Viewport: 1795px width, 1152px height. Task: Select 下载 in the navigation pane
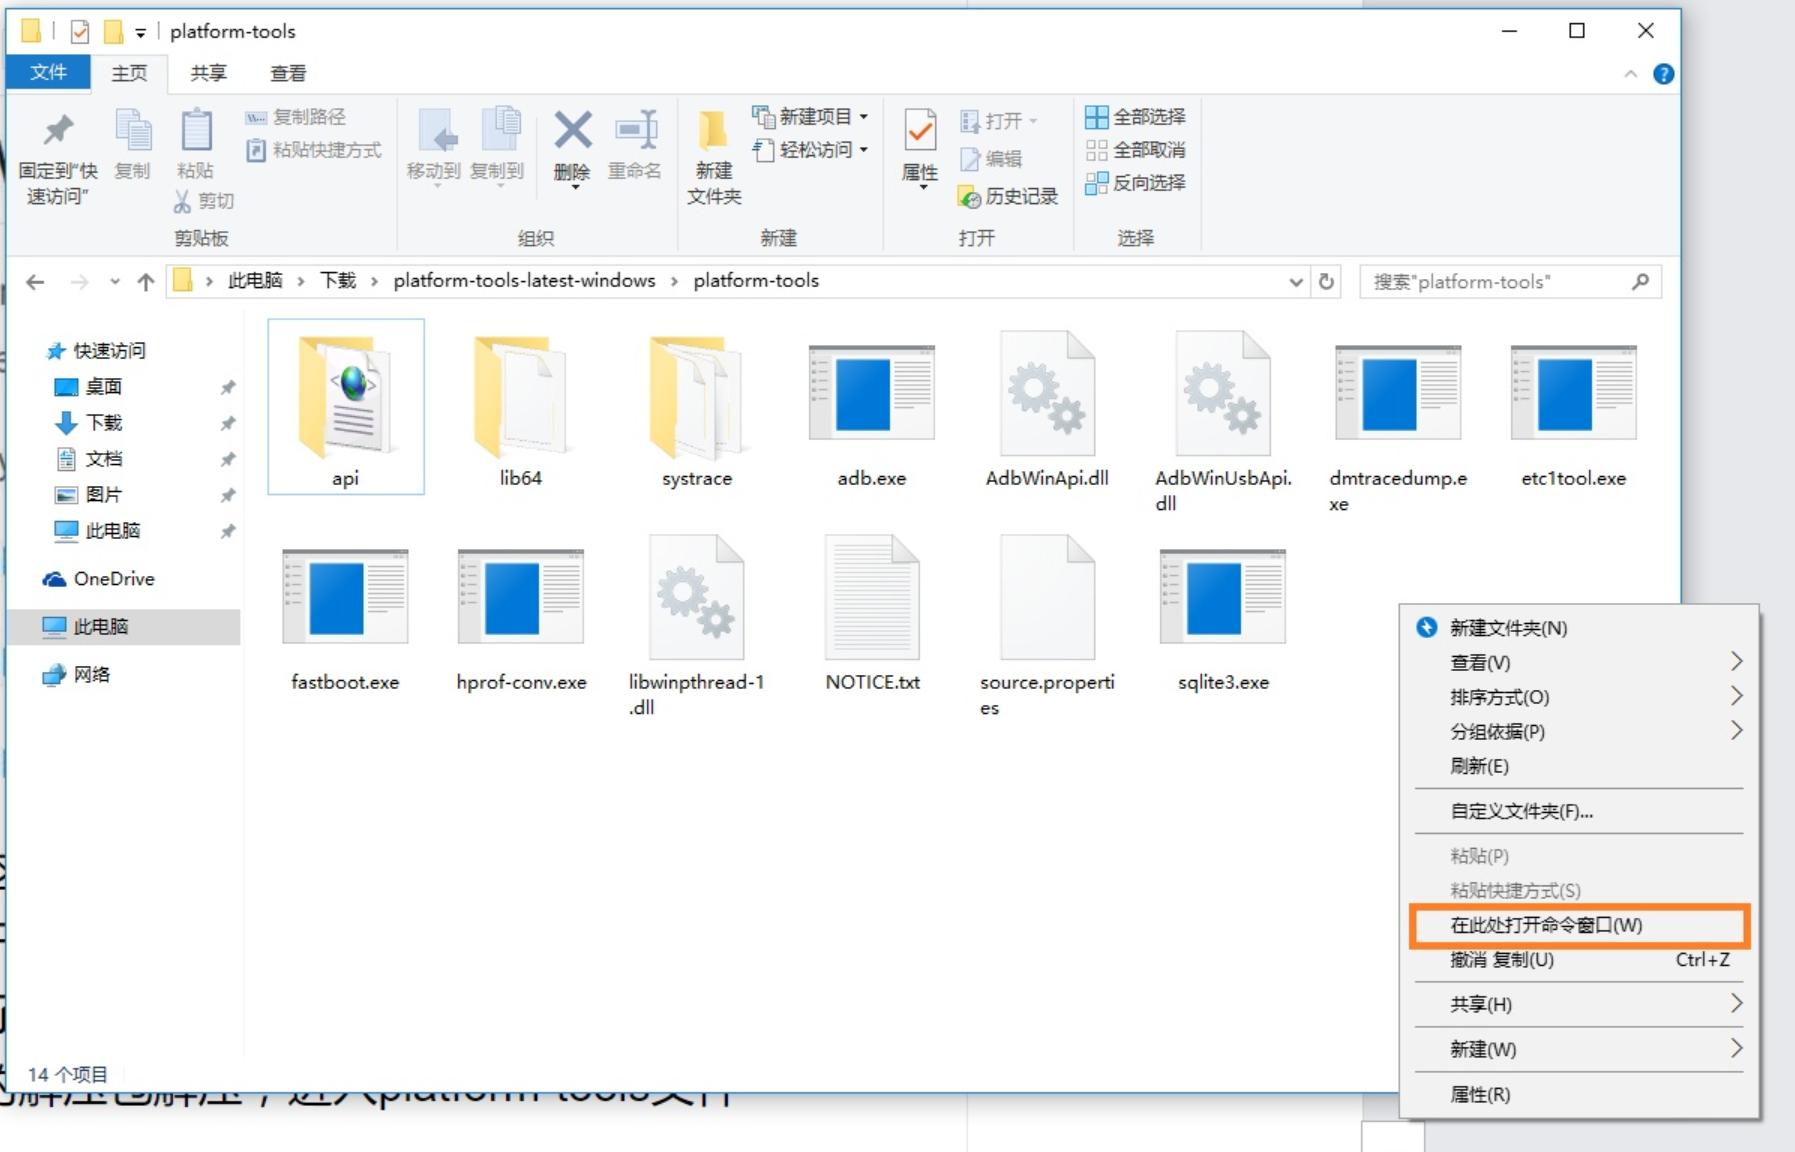coord(88,423)
